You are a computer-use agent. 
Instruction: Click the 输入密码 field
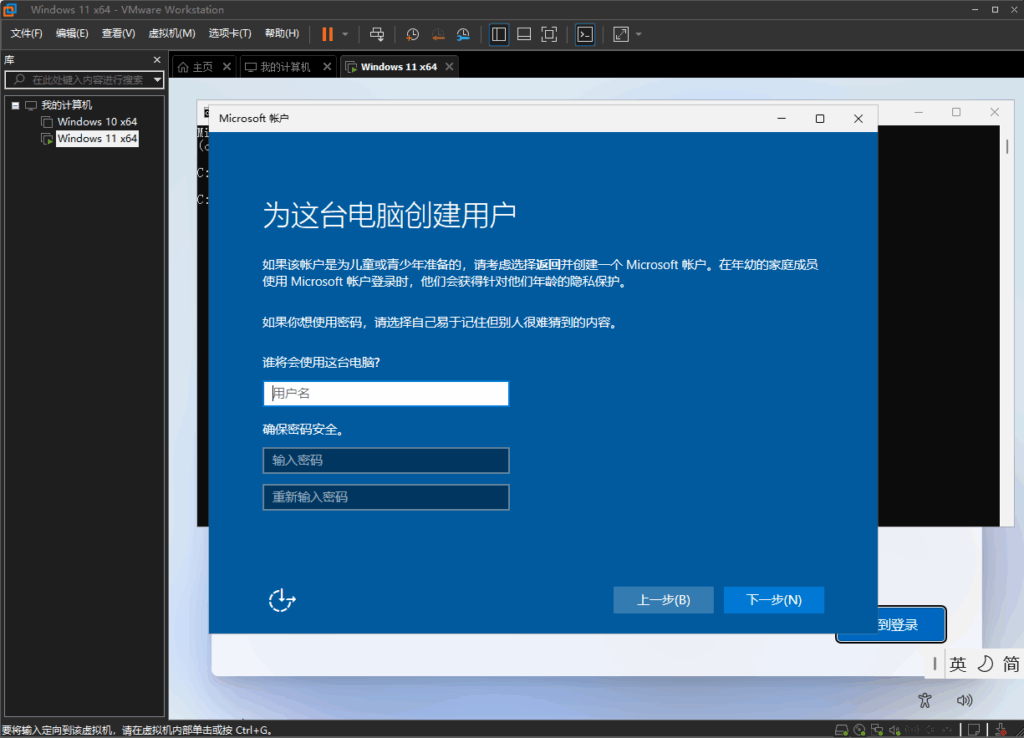385,460
